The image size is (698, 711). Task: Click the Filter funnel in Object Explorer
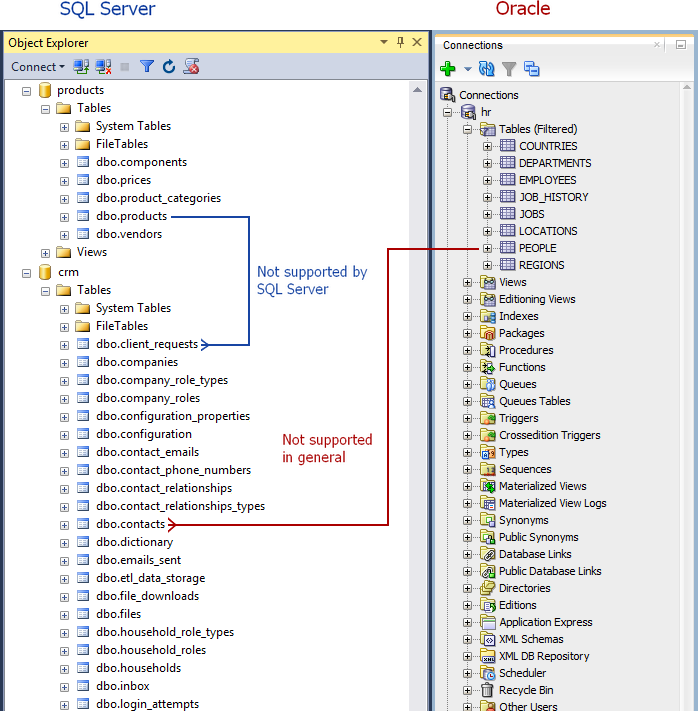tap(147, 67)
